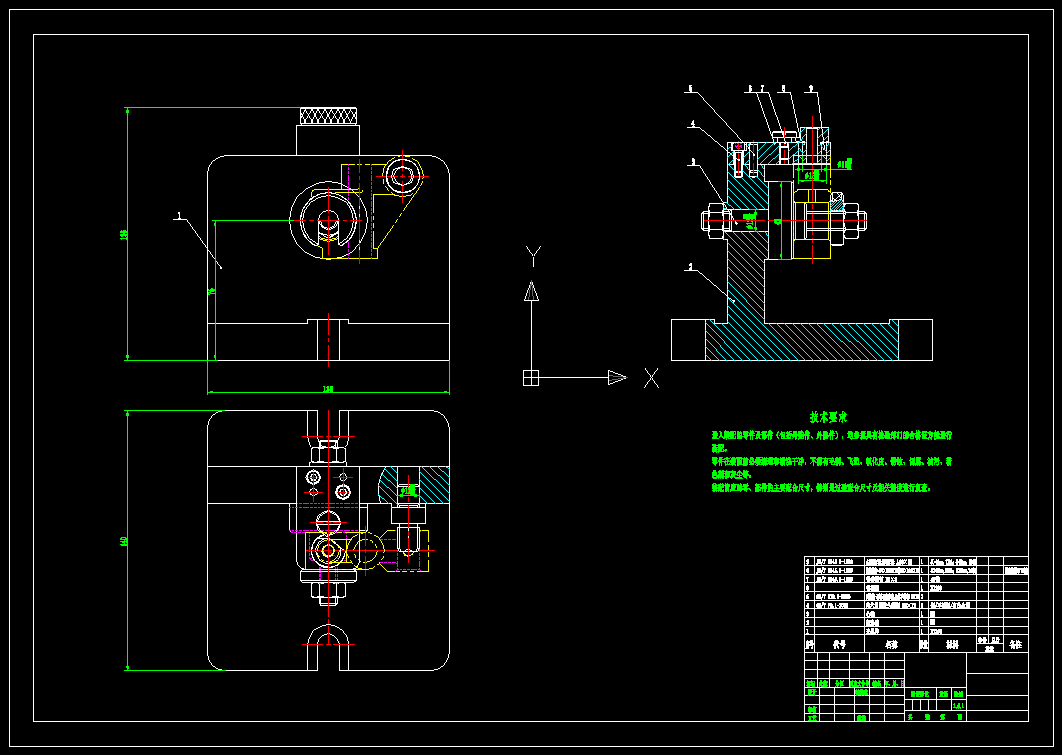Select the circular boss in the front view

328,218
